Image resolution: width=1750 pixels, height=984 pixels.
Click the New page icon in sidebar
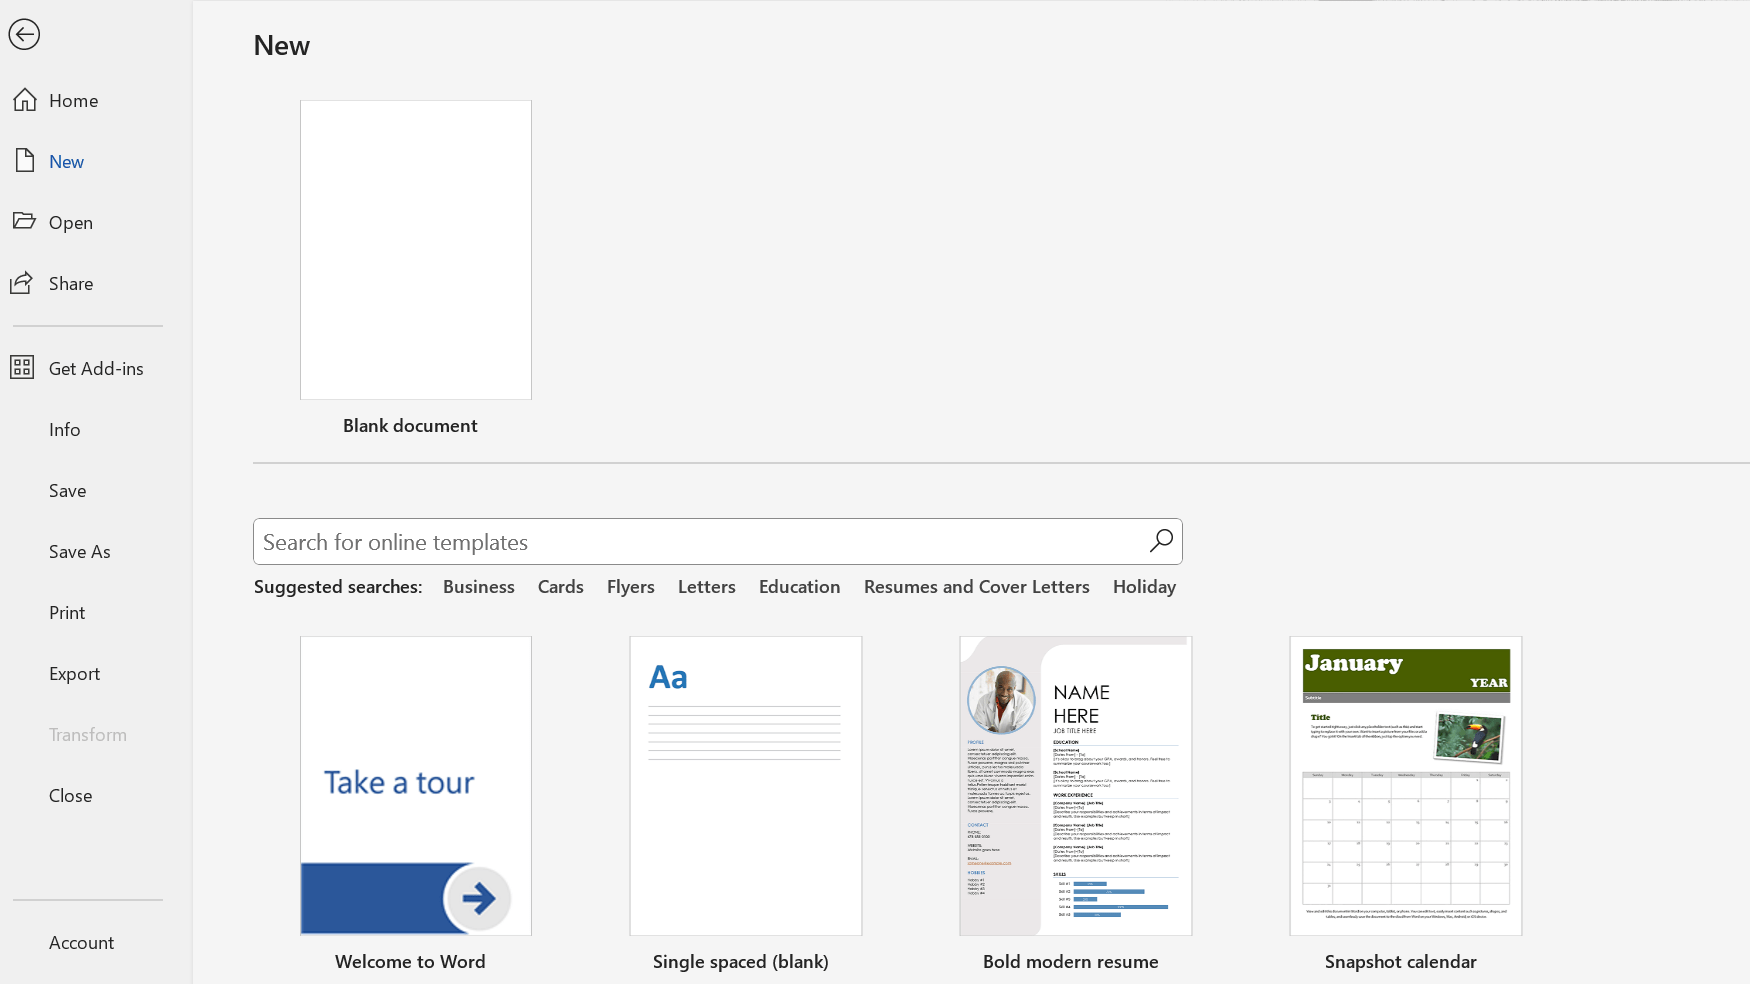(x=25, y=161)
